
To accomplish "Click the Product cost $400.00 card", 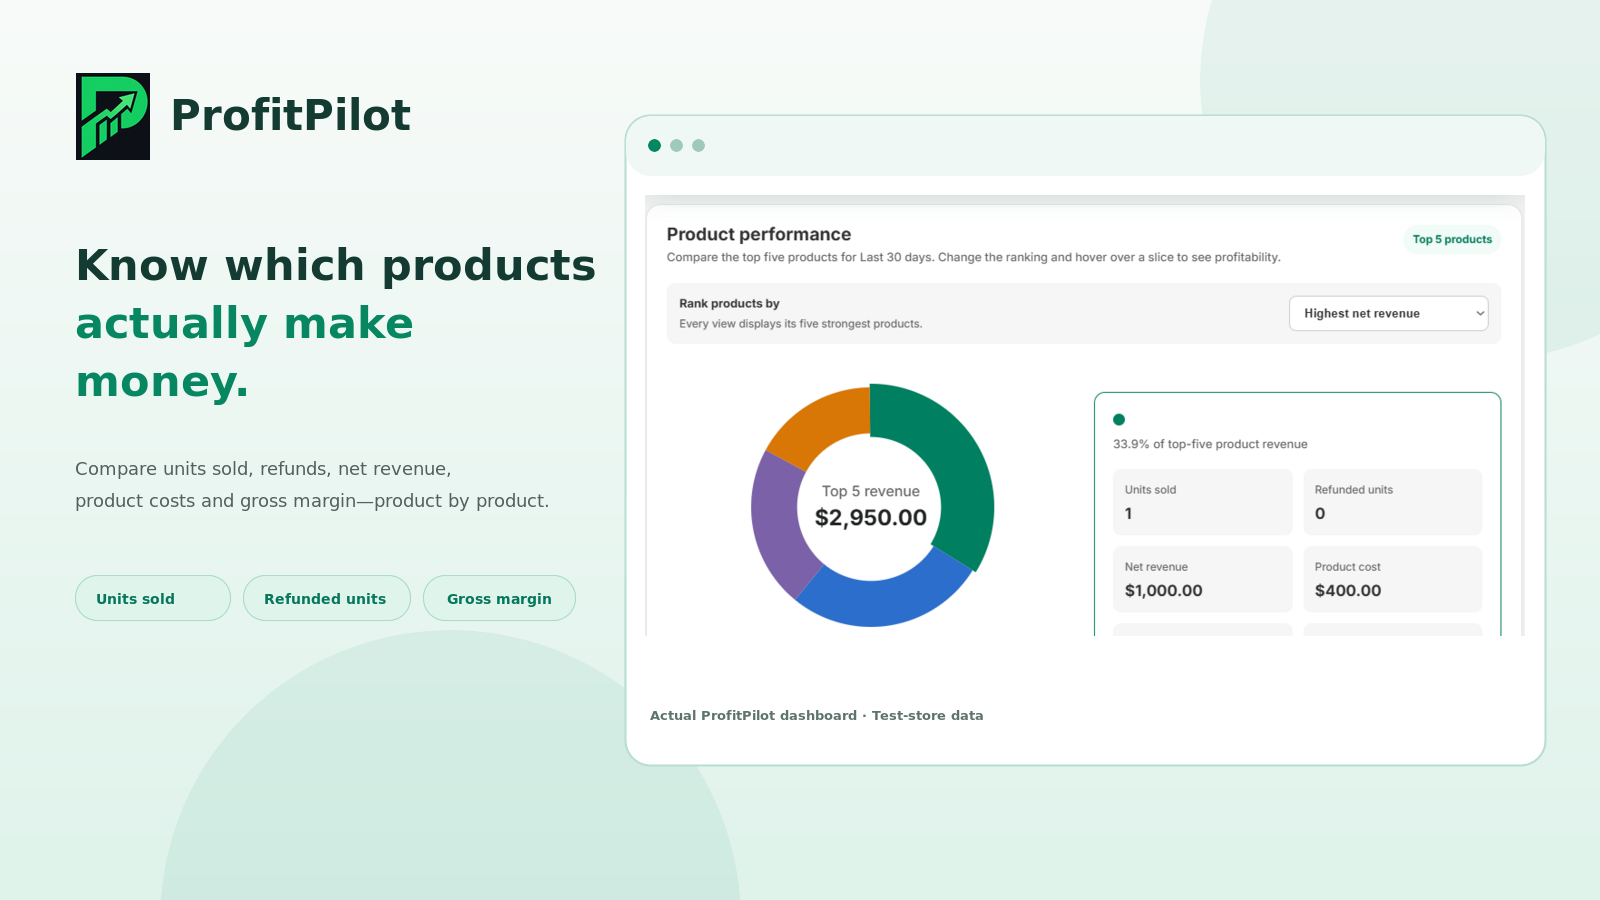I will 1393,579.
